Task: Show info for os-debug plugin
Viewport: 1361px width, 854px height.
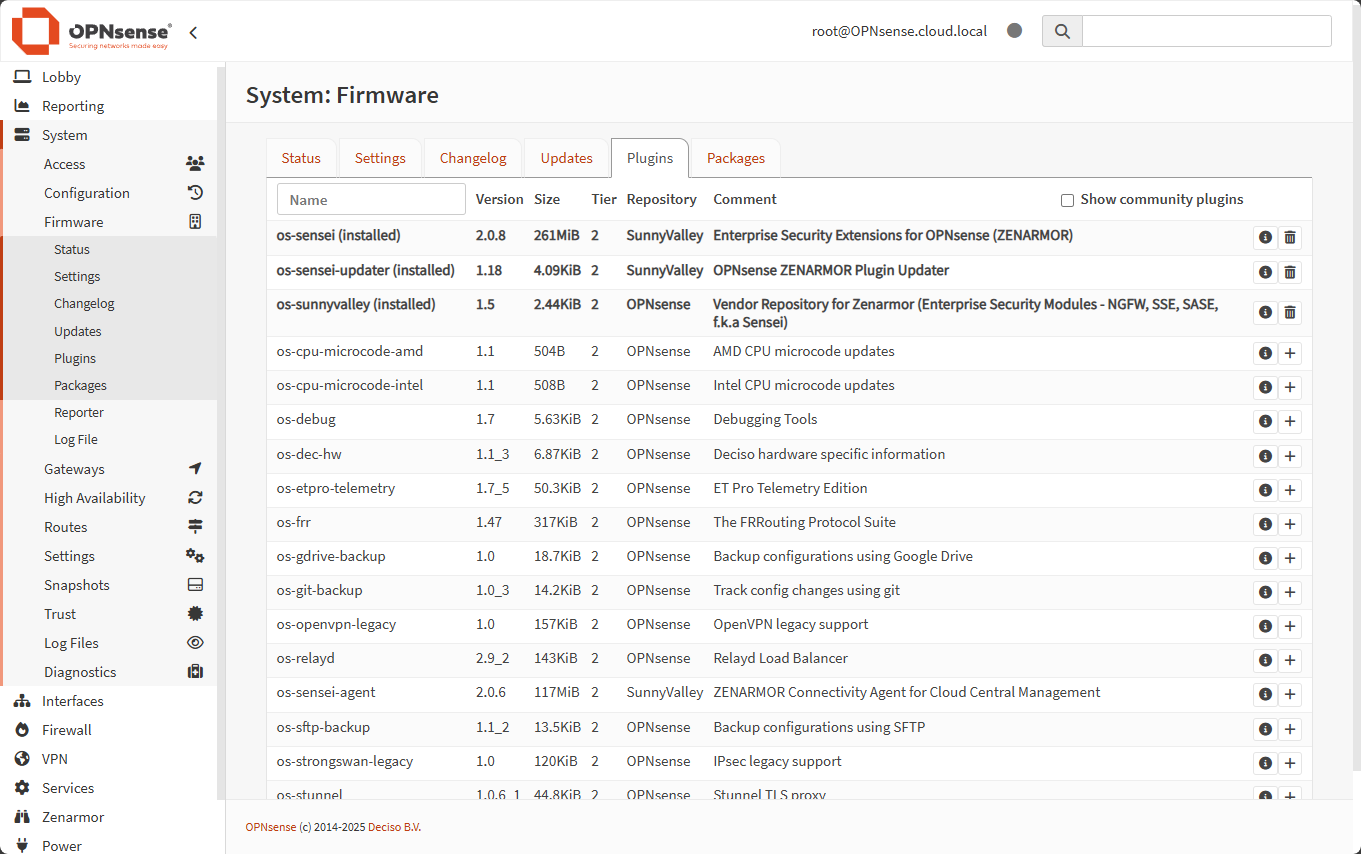Action: click(1265, 421)
